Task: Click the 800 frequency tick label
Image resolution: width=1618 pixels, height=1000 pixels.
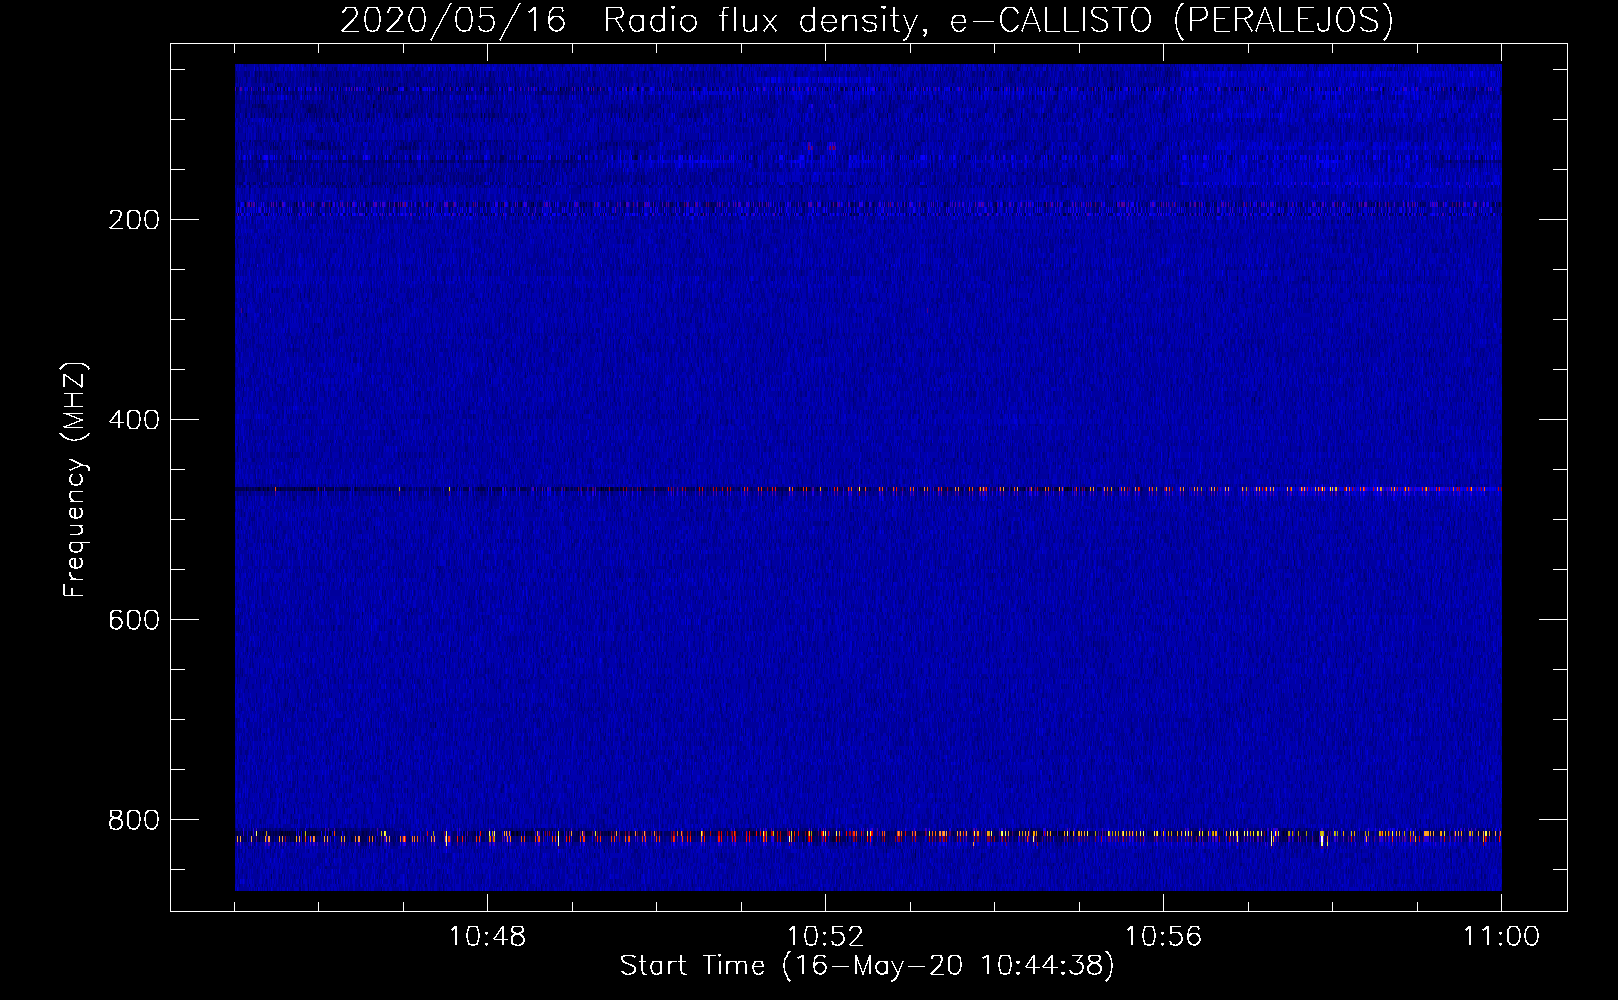Action: click(x=134, y=820)
